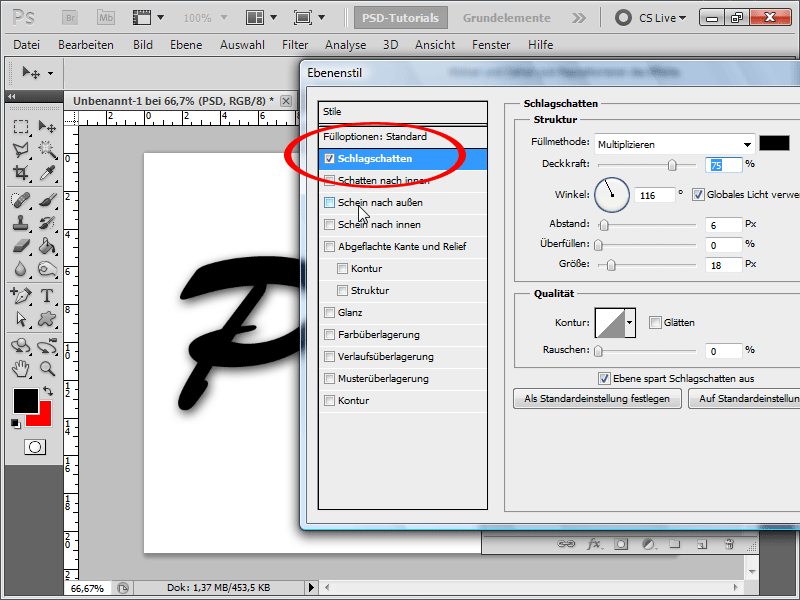
Task: Uncheck the Schlagschatten checkbox
Action: click(x=330, y=159)
